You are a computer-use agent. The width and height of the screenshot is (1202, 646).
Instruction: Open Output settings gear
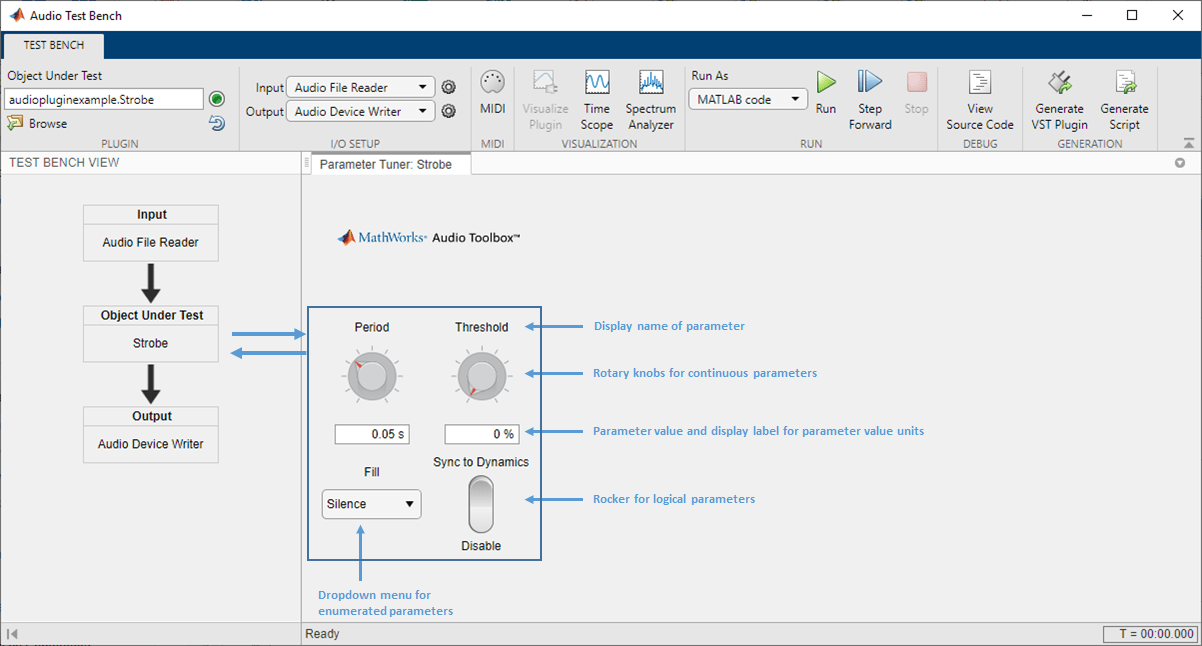pyautogui.click(x=449, y=111)
